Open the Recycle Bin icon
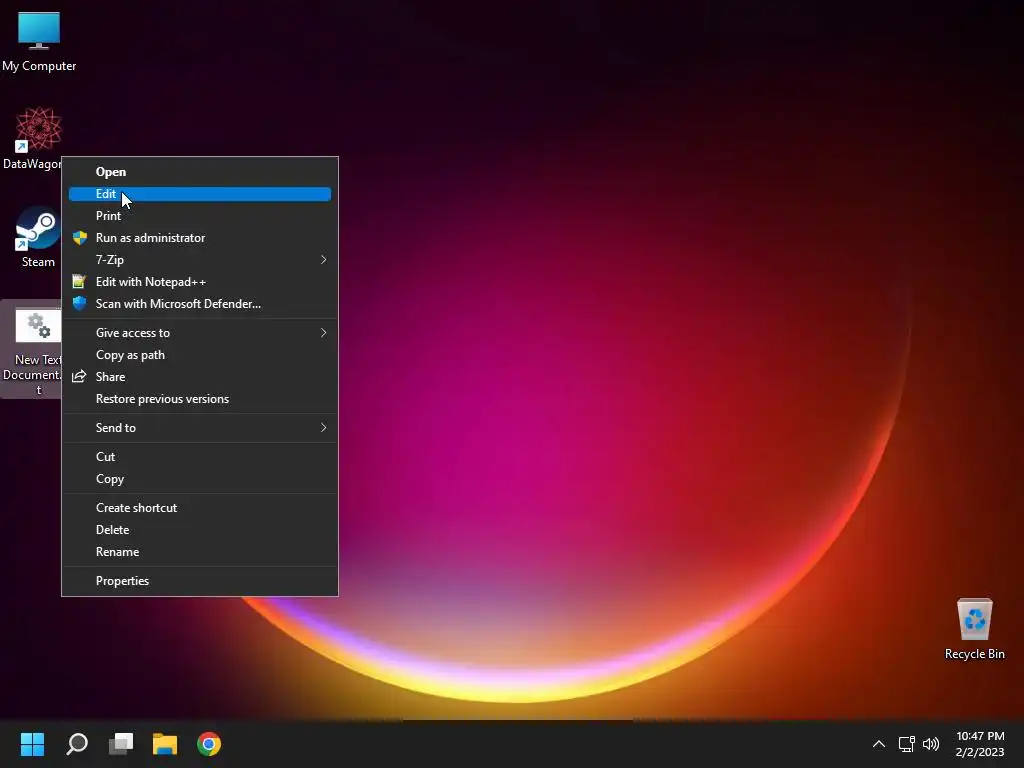This screenshot has width=1024, height=768. pyautogui.click(x=974, y=629)
